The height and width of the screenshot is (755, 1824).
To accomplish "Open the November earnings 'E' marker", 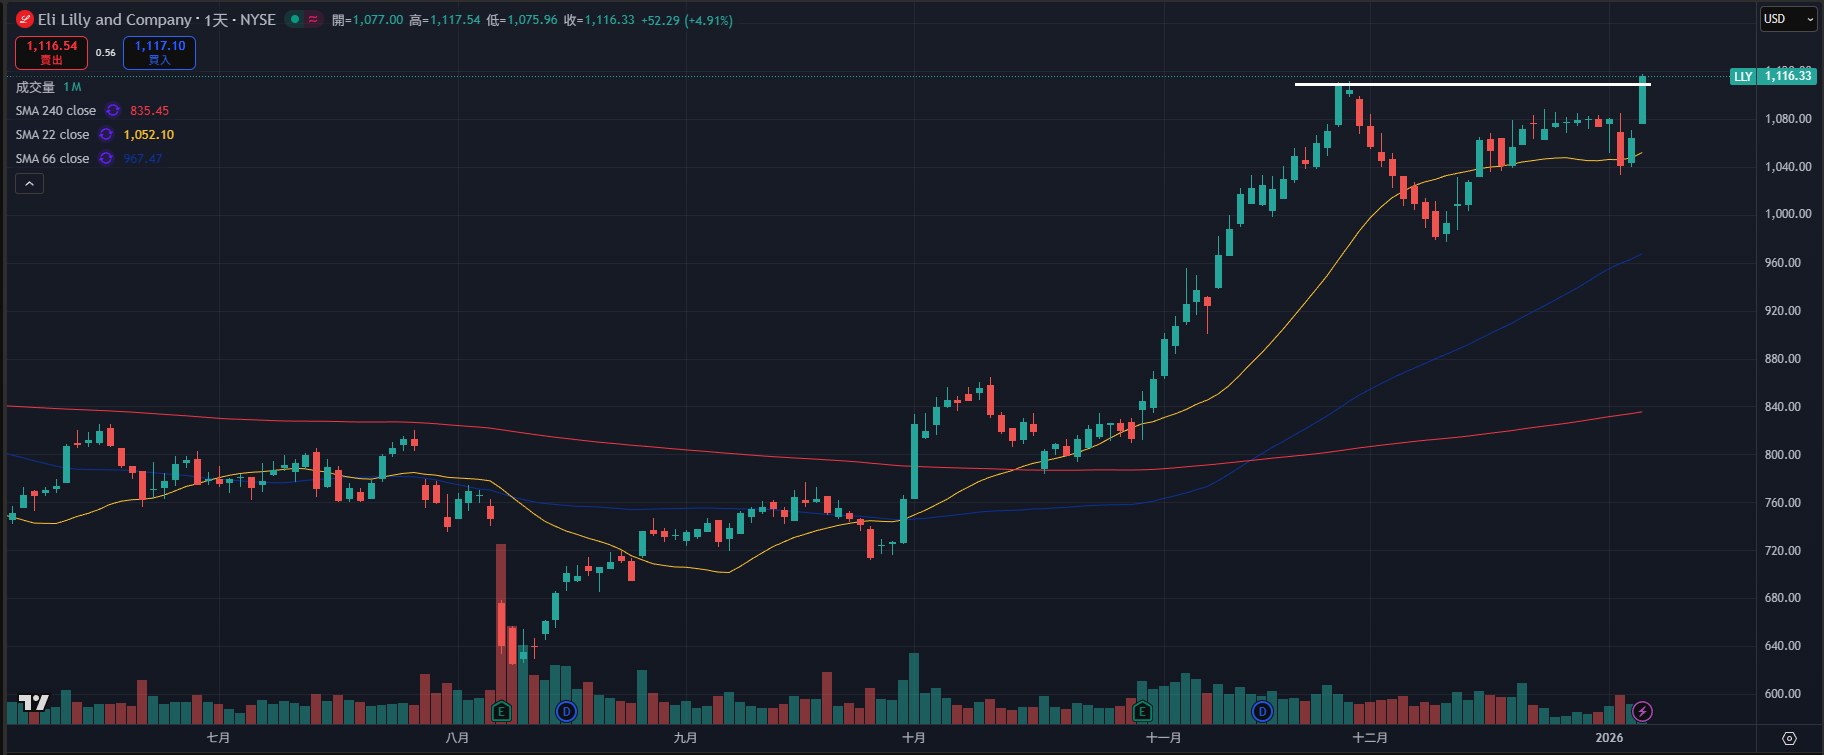I will pyautogui.click(x=1142, y=712).
